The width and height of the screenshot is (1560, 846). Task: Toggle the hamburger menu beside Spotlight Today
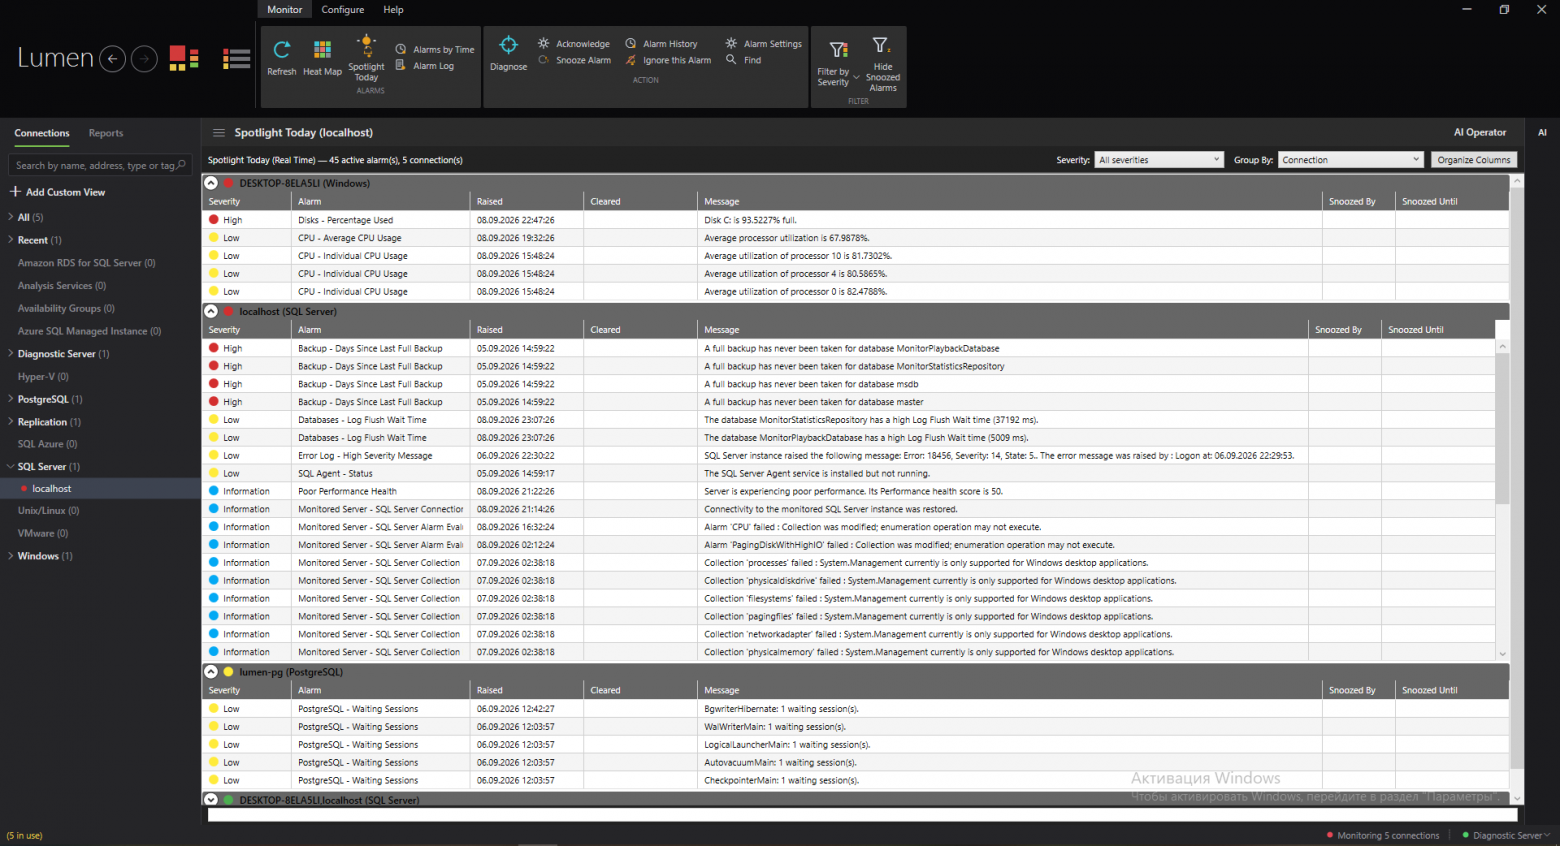[x=218, y=133]
